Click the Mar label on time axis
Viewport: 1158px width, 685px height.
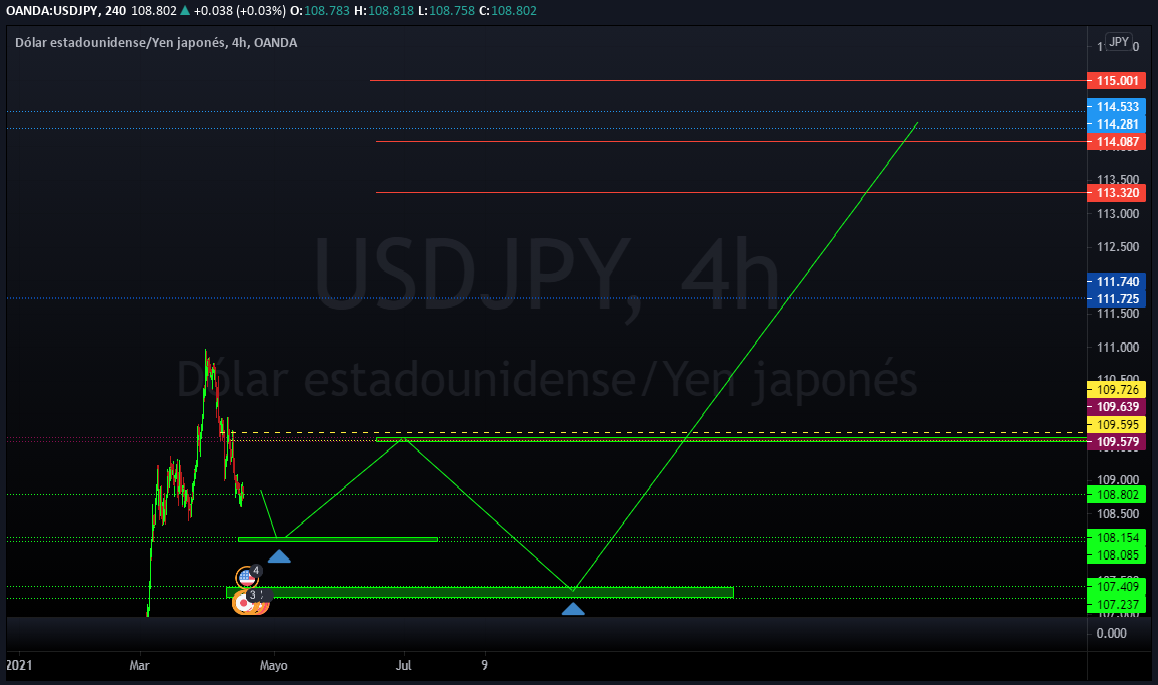coord(140,666)
